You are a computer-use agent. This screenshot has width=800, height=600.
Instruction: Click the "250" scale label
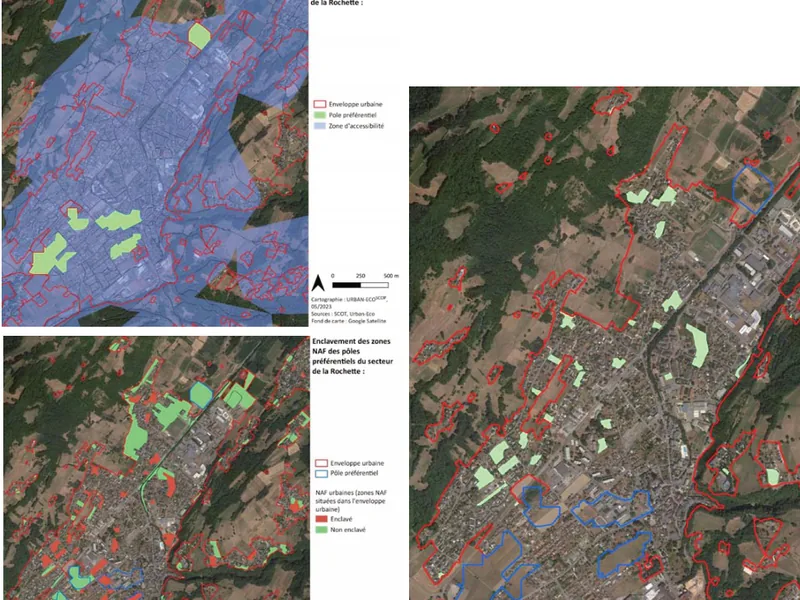pyautogui.click(x=361, y=276)
